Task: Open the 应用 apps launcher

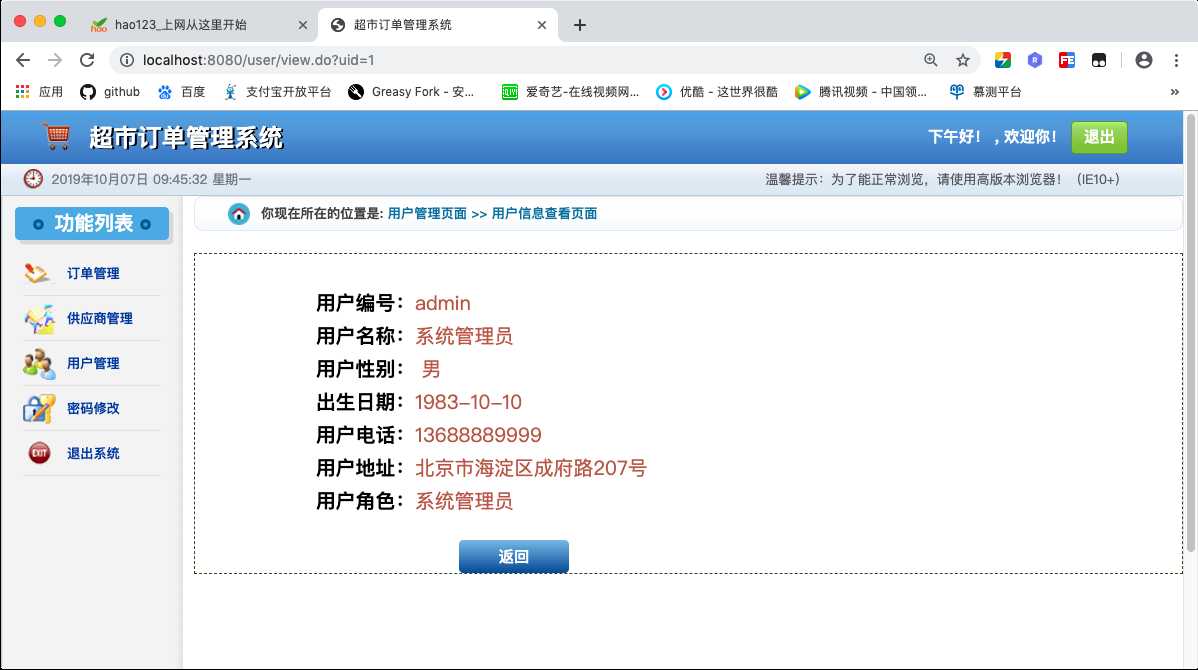Action: click(22, 91)
